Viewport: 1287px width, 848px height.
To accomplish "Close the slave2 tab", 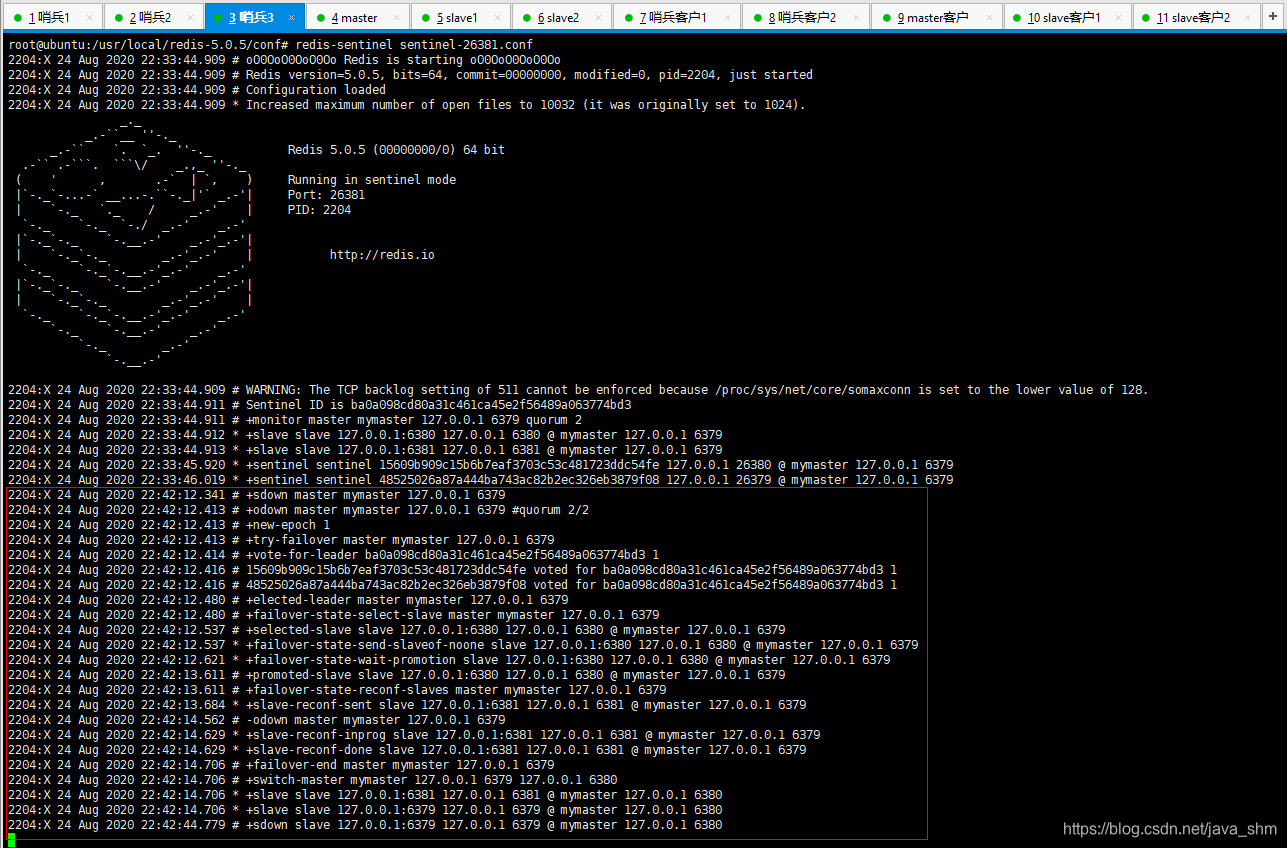I will pyautogui.click(x=599, y=18).
